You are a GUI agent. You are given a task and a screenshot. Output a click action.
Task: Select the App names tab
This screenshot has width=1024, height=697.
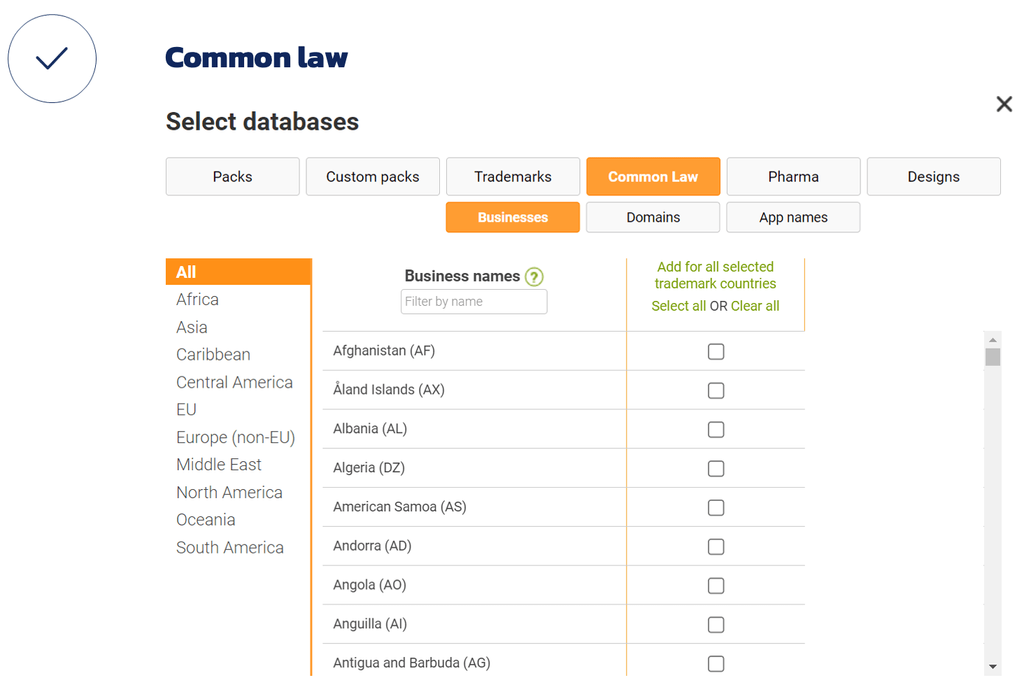point(793,217)
